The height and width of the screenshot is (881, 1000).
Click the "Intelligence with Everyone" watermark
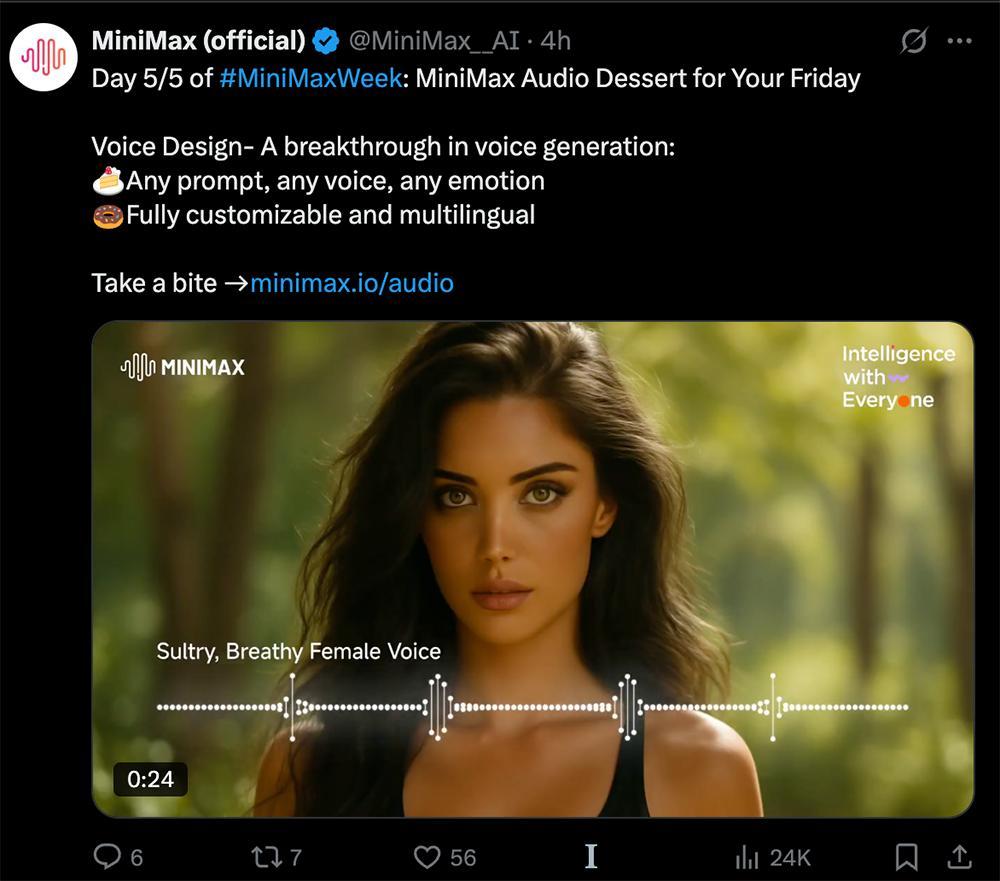(897, 377)
